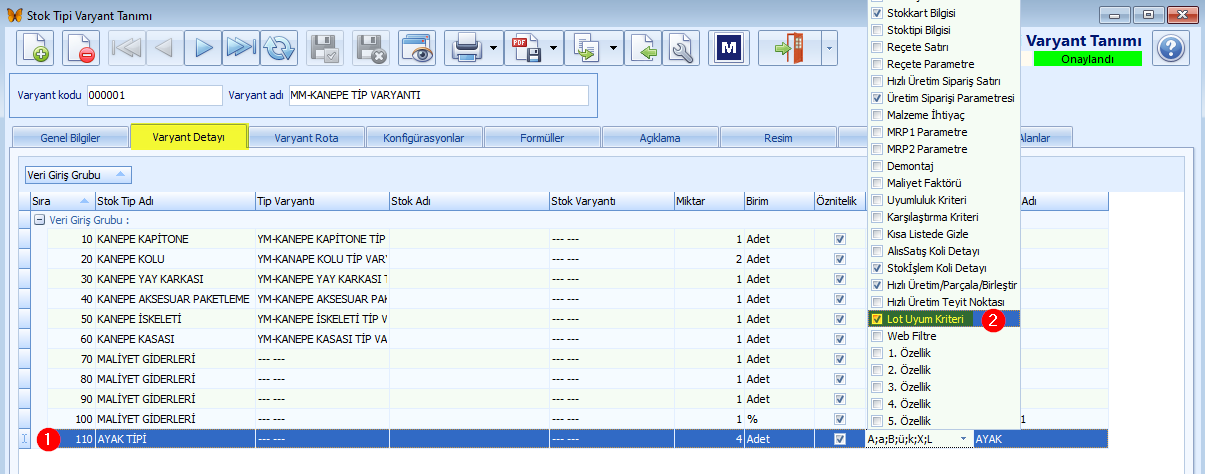Click the Varyant adı text field
Image resolution: width=1205 pixels, height=474 pixels.
tap(438, 95)
